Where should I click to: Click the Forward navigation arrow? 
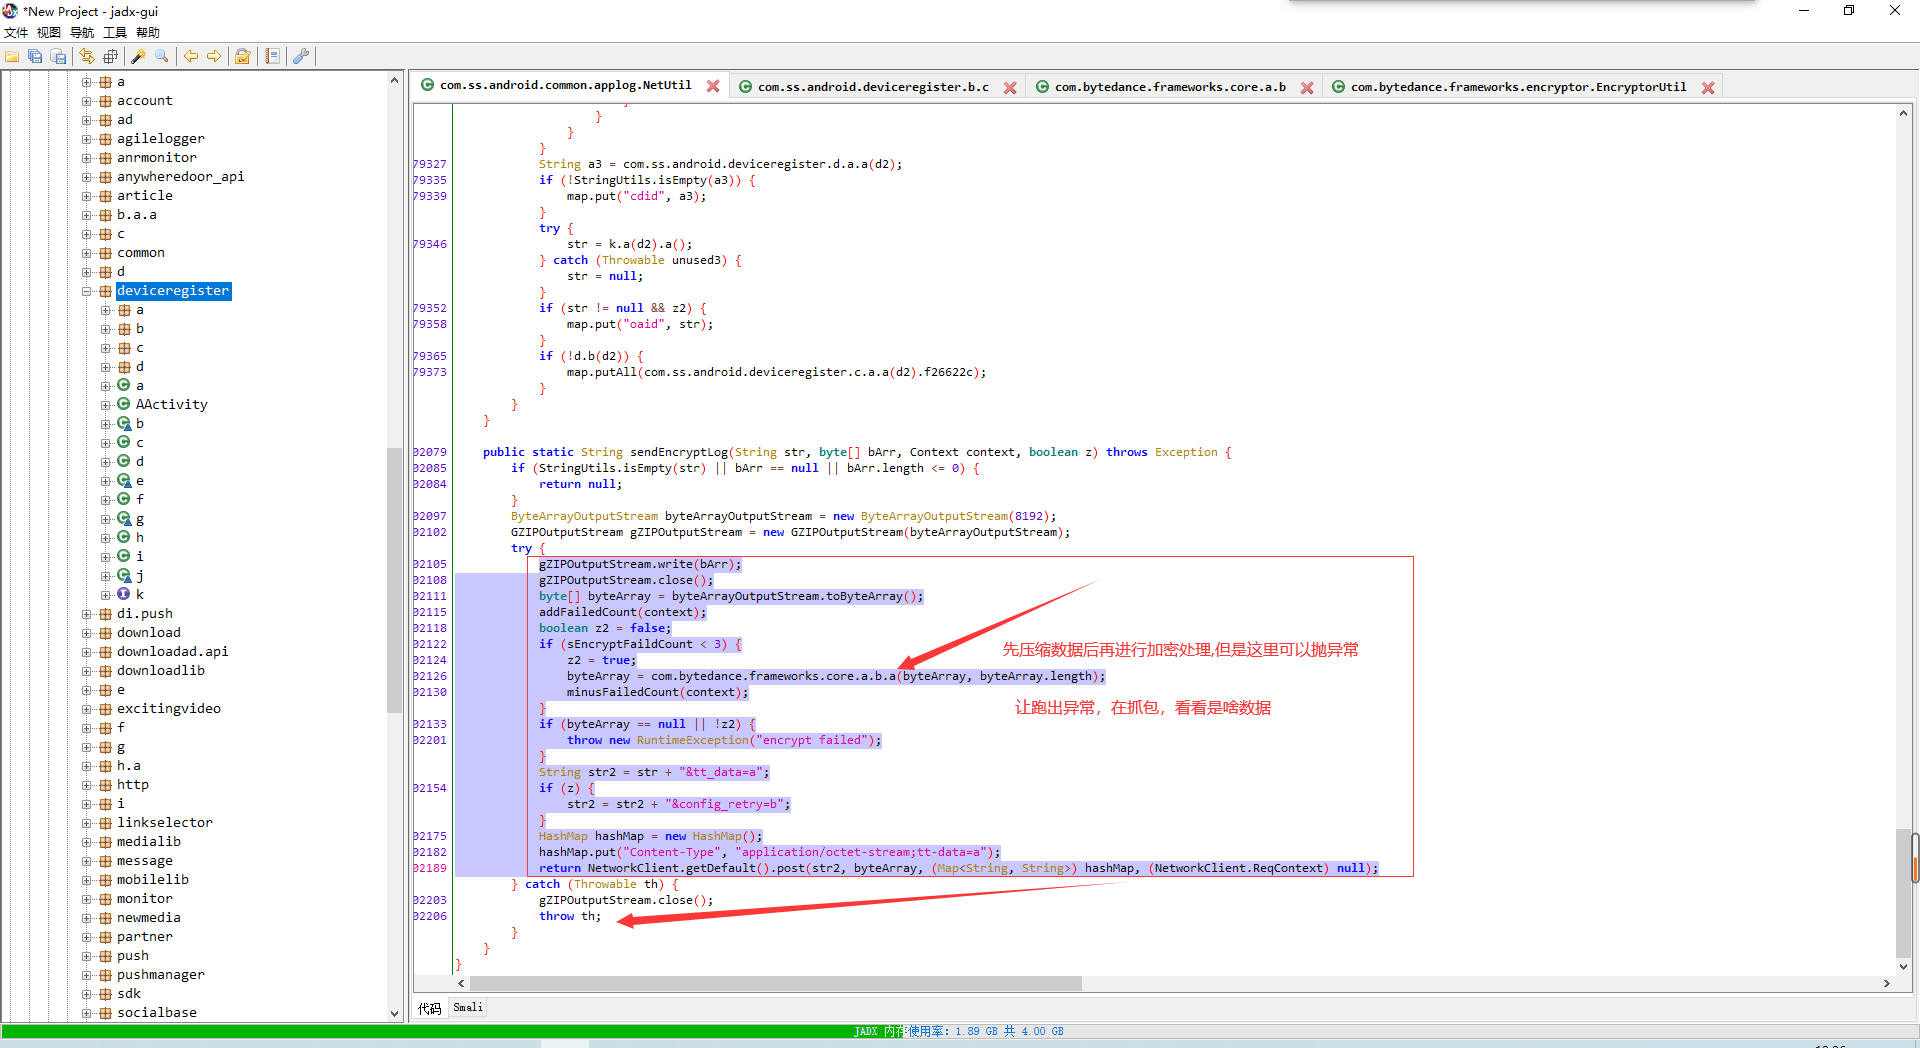[214, 56]
